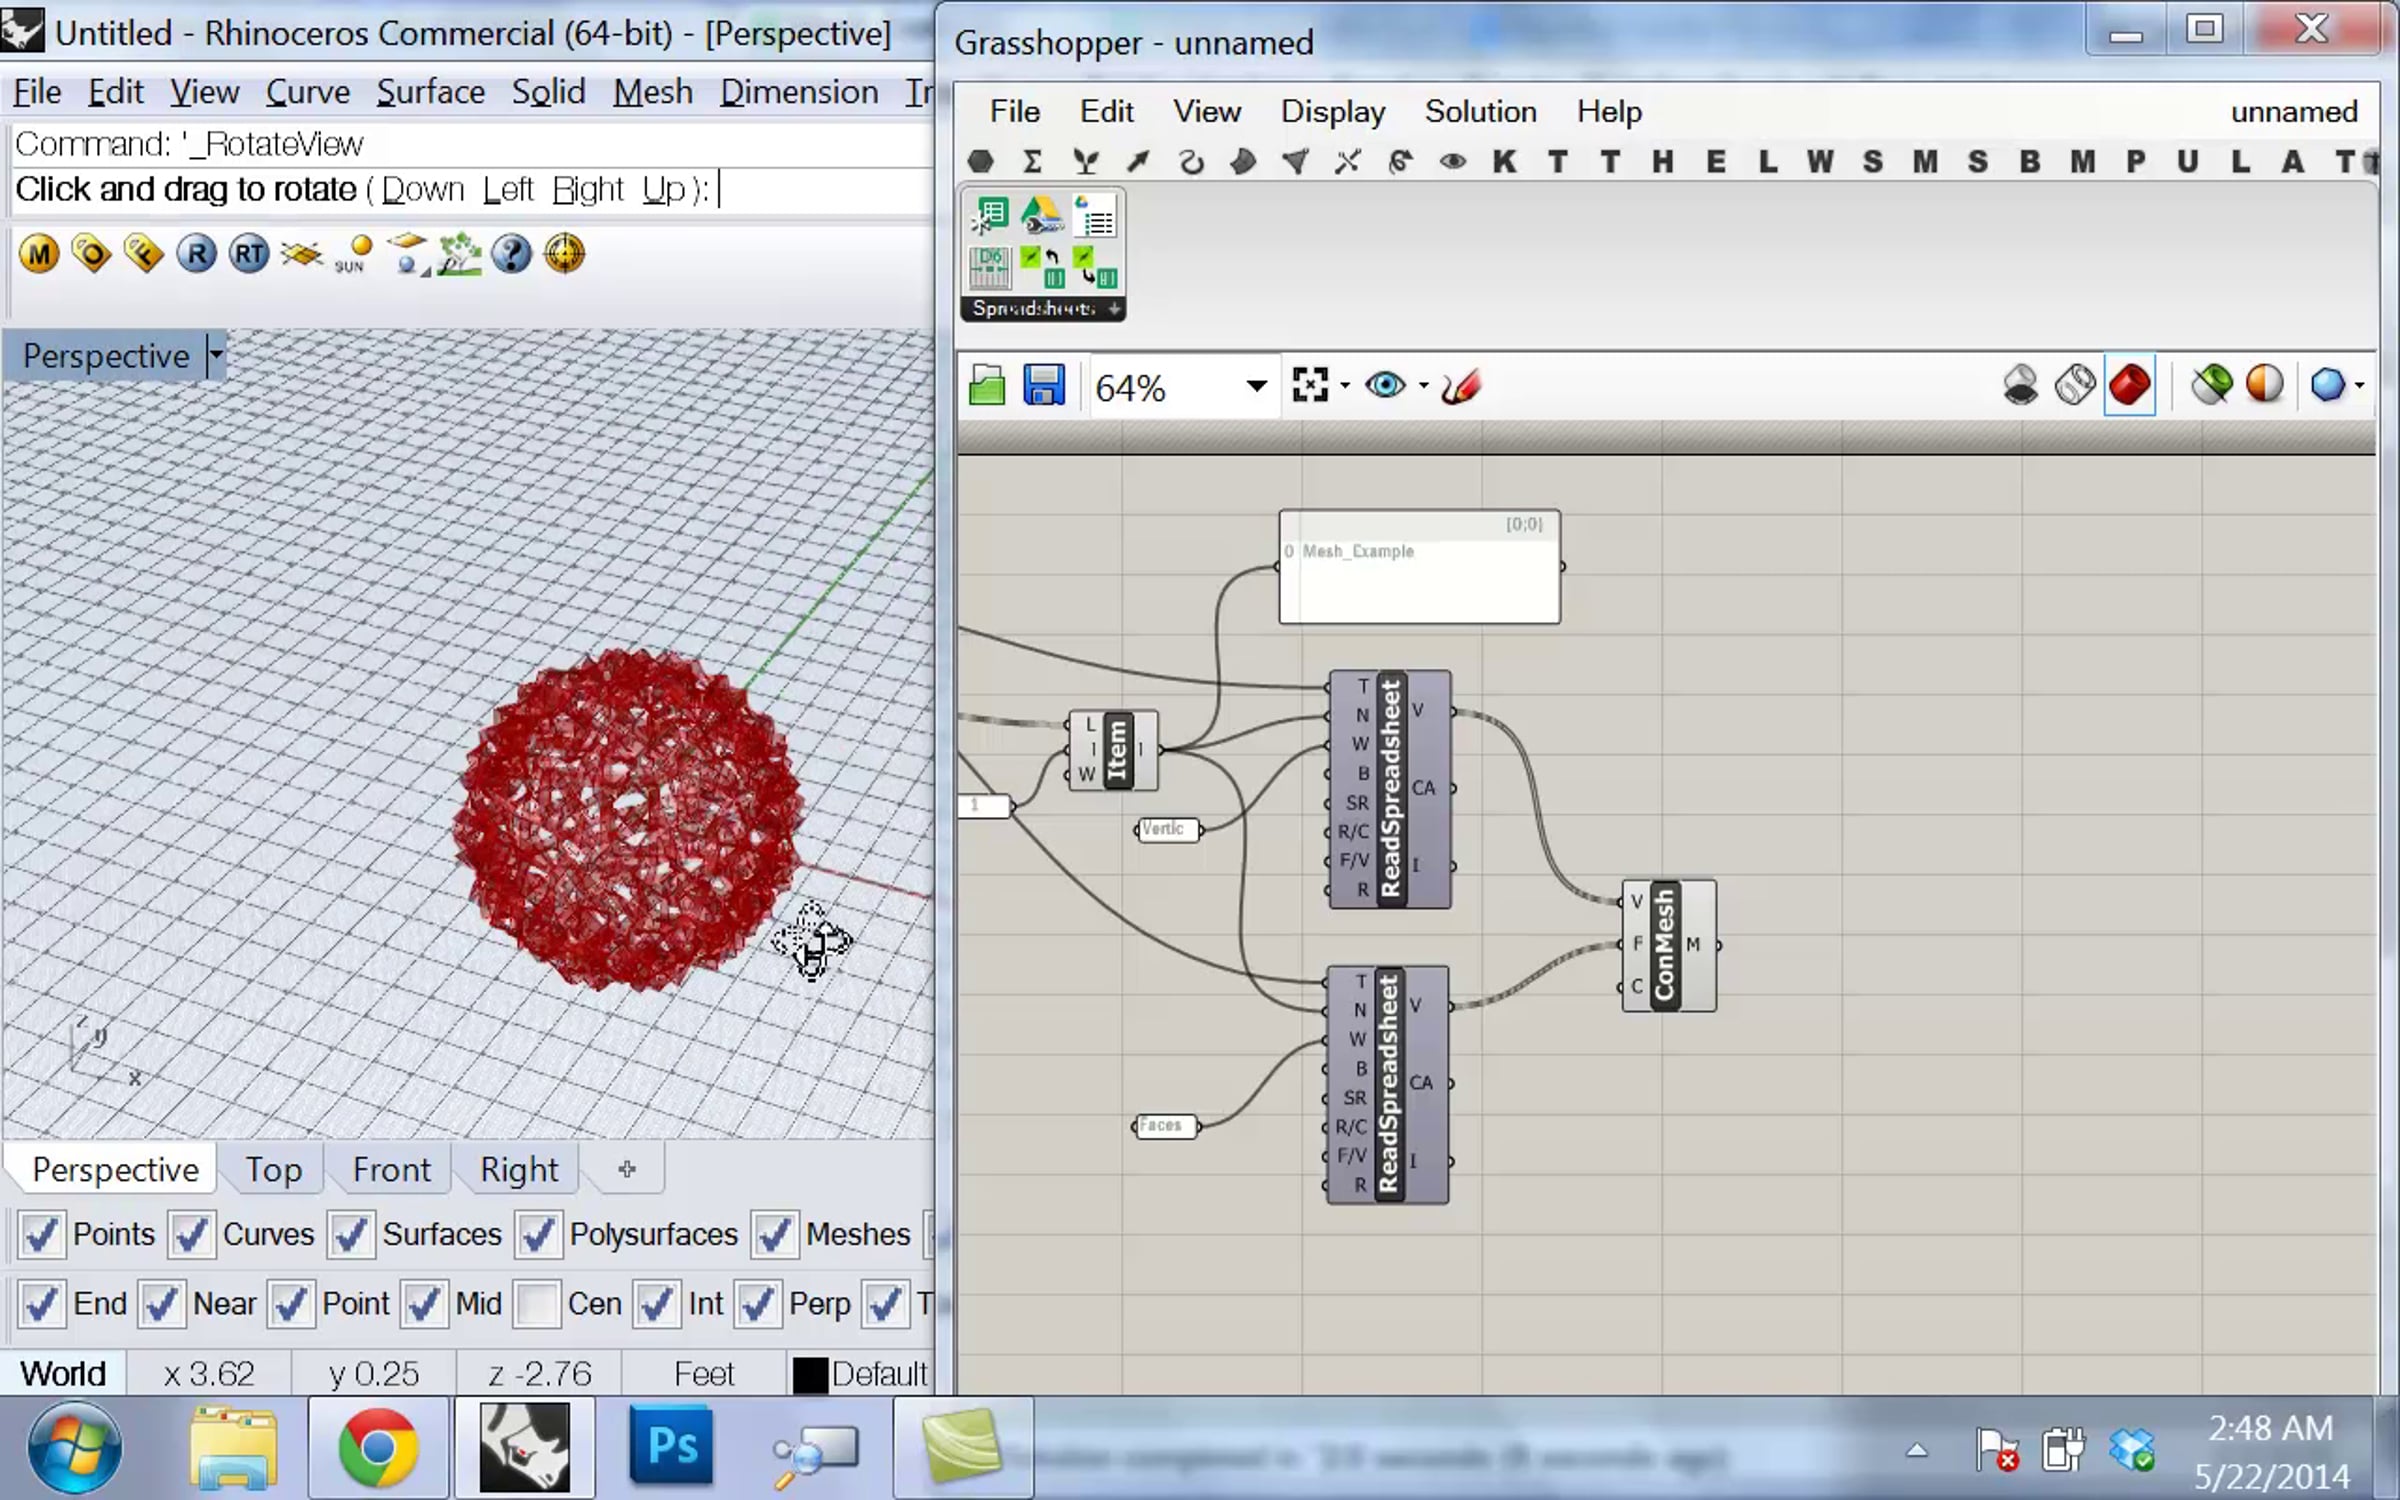
Task: Select the ConMesh component on the canvas
Action: pyautogui.click(x=1668, y=946)
